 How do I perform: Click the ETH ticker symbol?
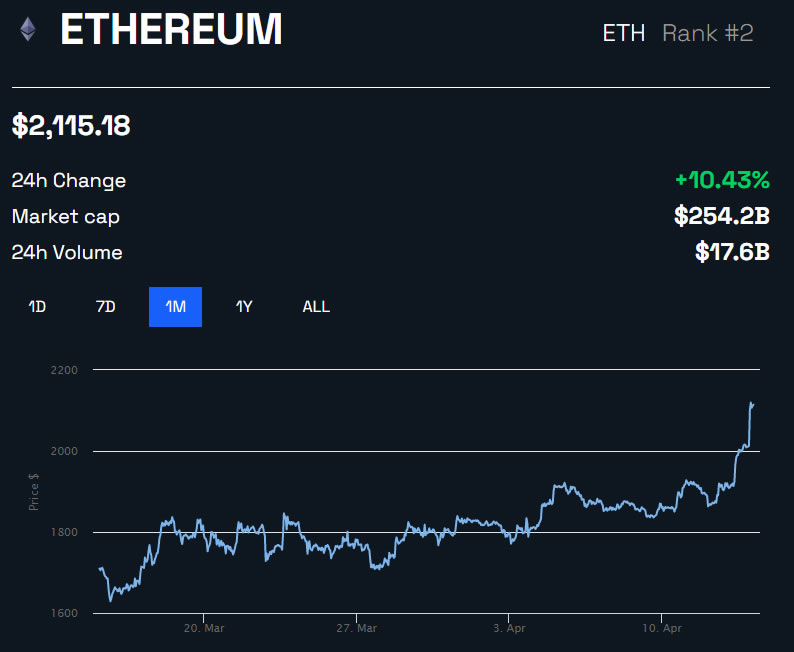pos(624,33)
